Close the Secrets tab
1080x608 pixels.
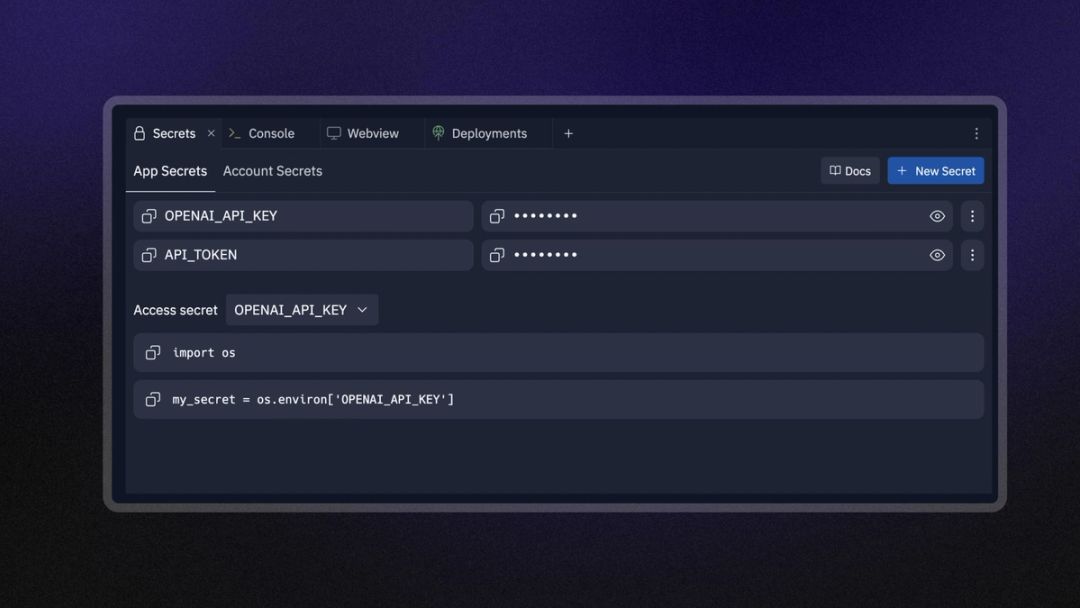pos(211,133)
